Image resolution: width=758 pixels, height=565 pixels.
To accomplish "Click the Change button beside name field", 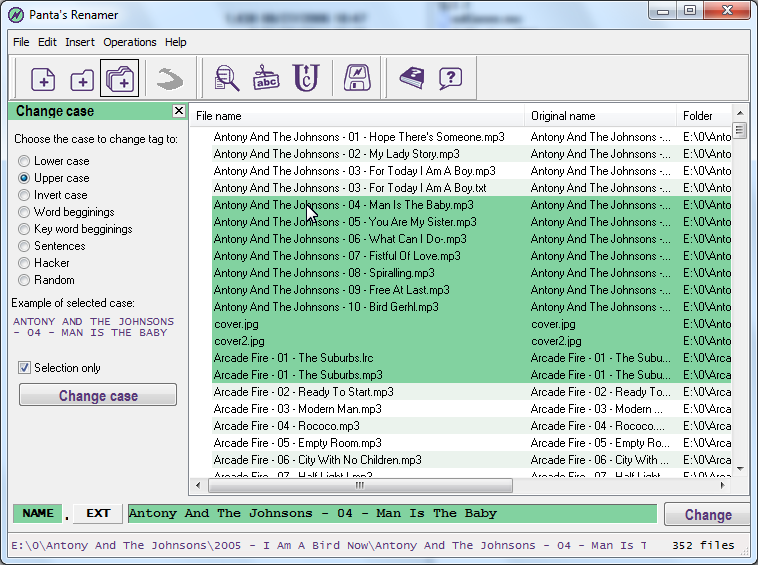I will point(708,515).
